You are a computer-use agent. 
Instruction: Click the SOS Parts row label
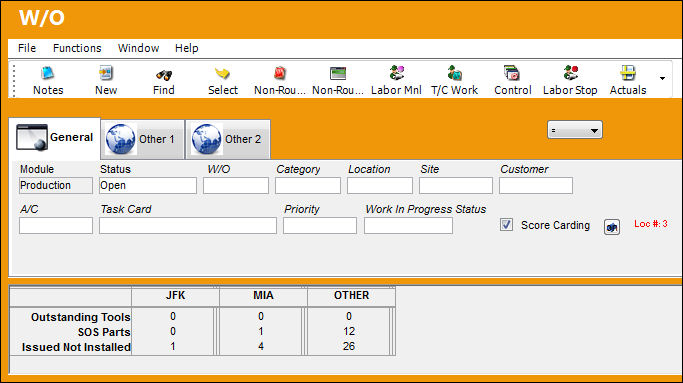click(104, 332)
